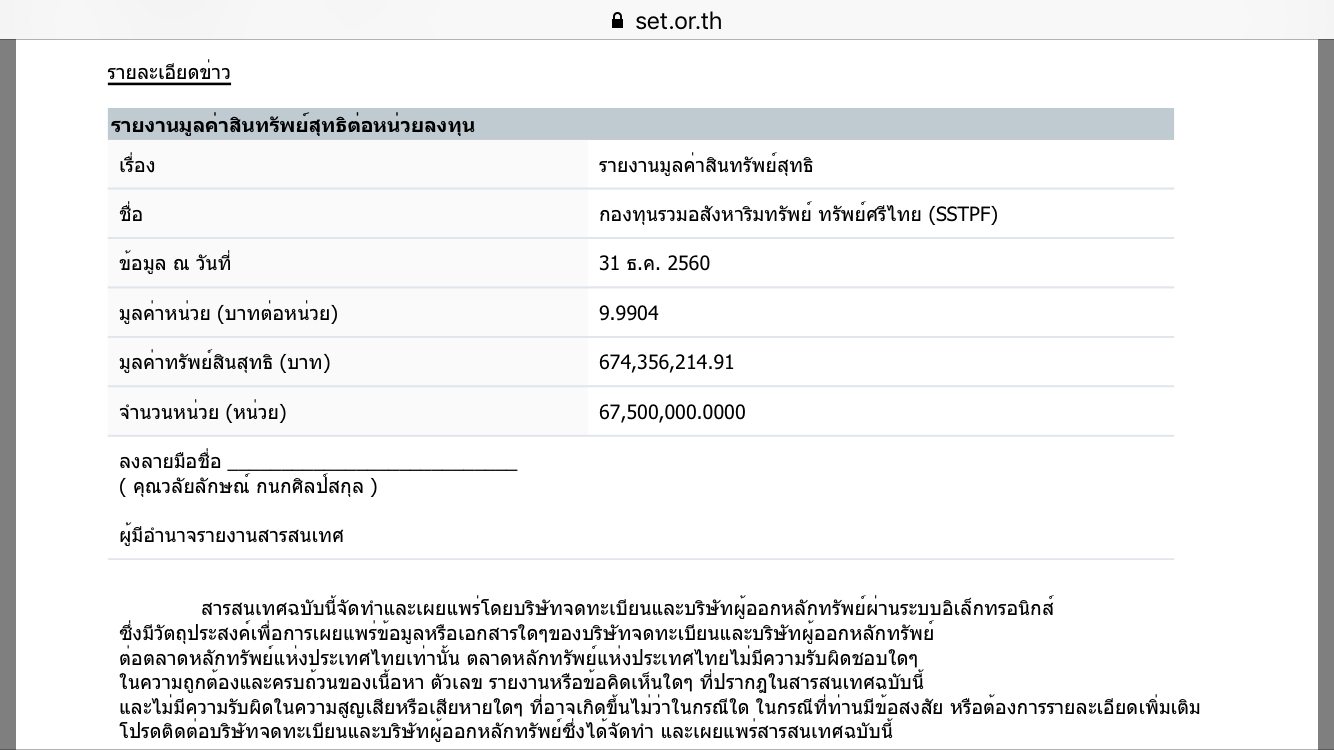The image size is (1334, 750).
Task: Select the date 31 ธ.ค. 2560
Action: [654, 264]
